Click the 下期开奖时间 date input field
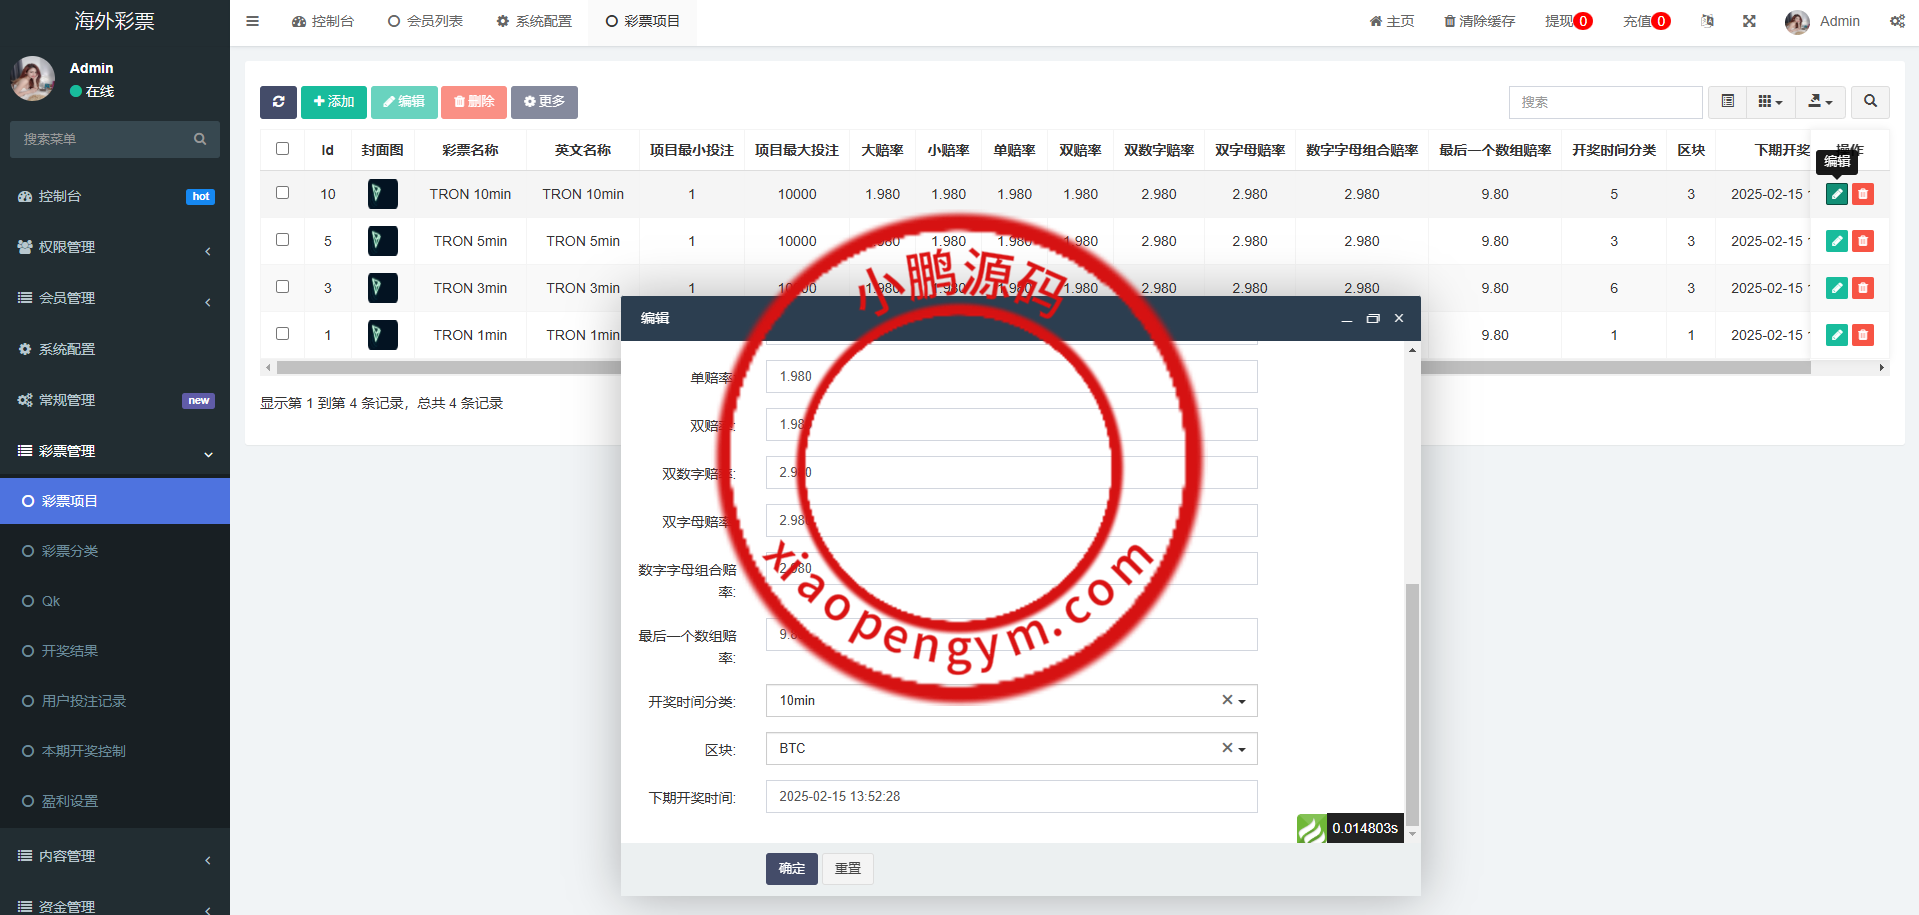The image size is (1919, 915). (x=1010, y=797)
